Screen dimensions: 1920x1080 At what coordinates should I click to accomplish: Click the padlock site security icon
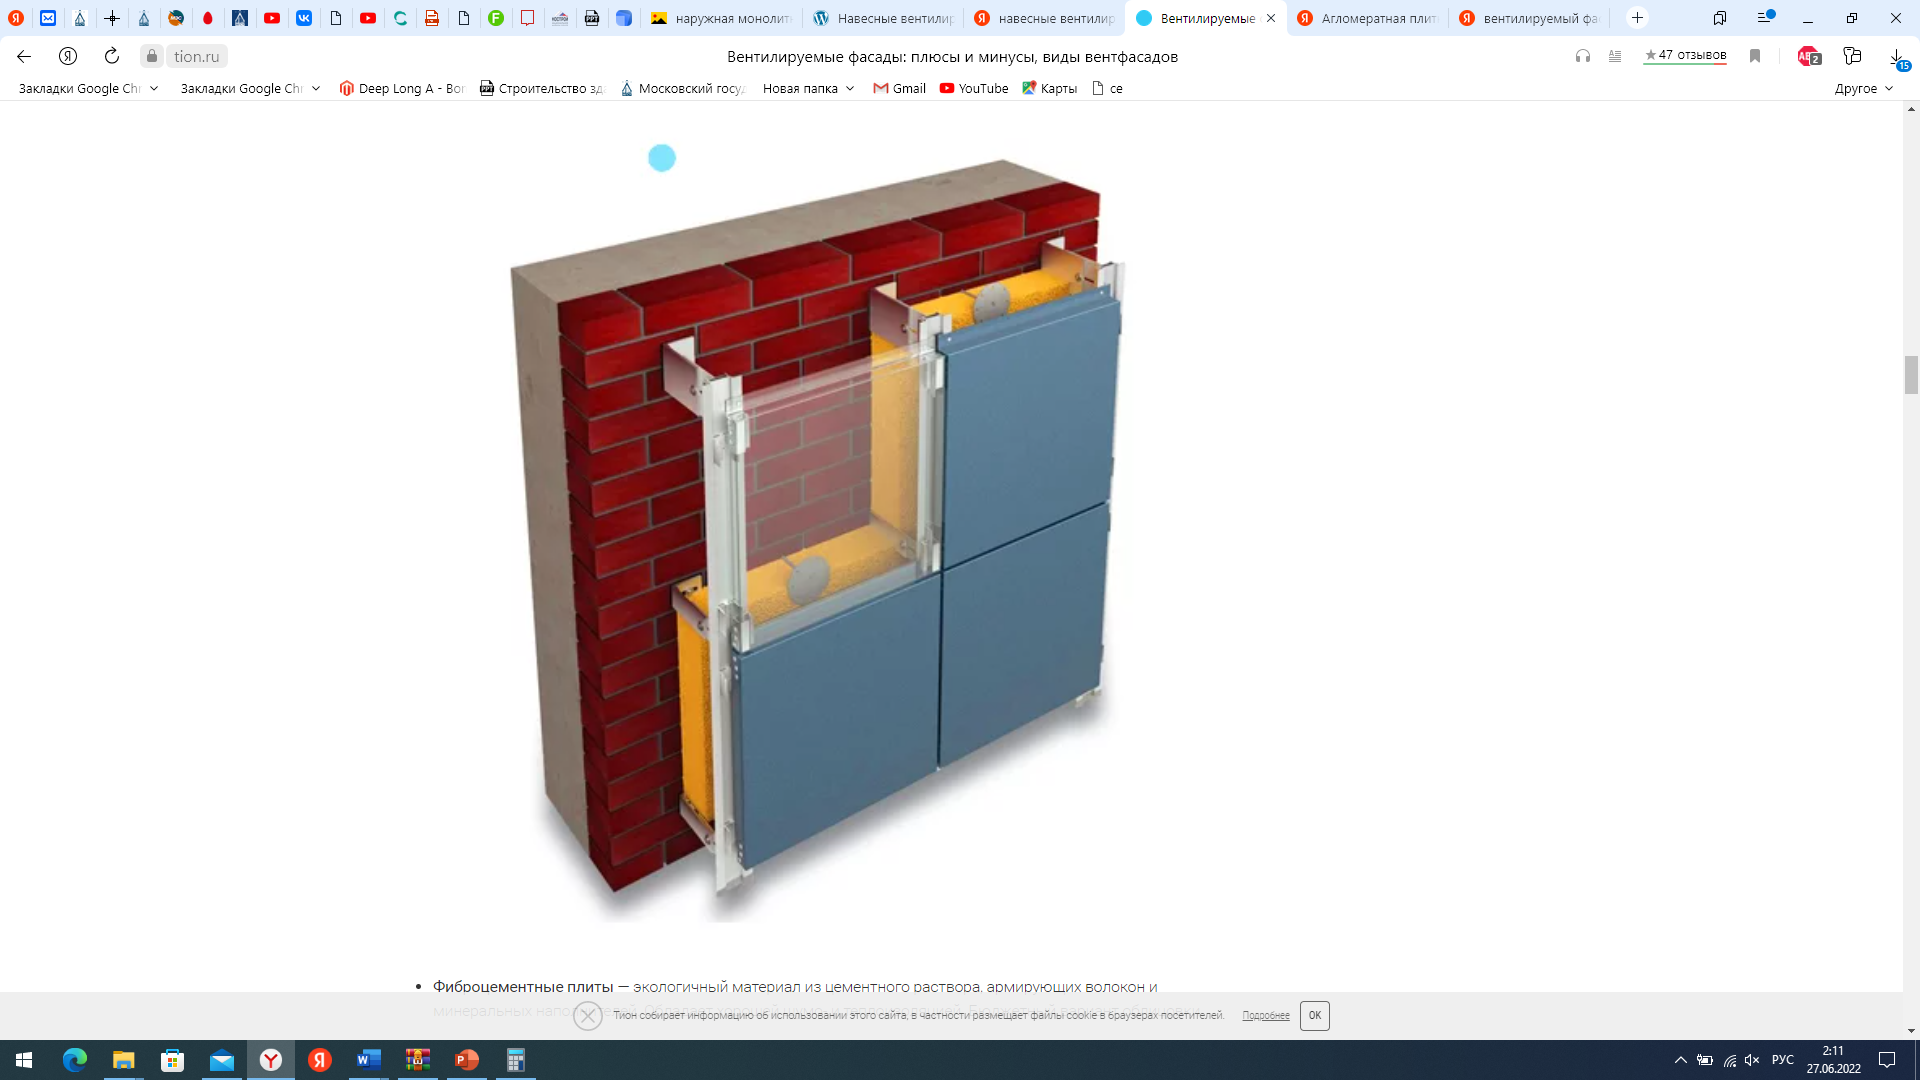[x=152, y=57]
